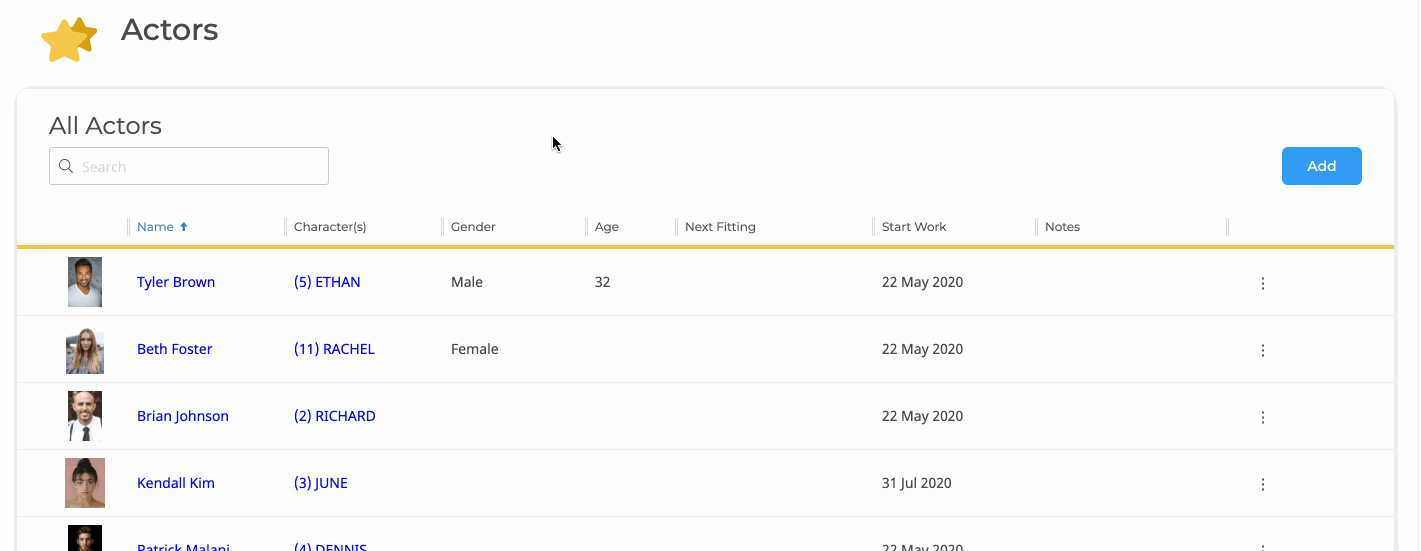Open the (11) RACHEL character link
The height and width of the screenshot is (551, 1421).
pos(334,349)
